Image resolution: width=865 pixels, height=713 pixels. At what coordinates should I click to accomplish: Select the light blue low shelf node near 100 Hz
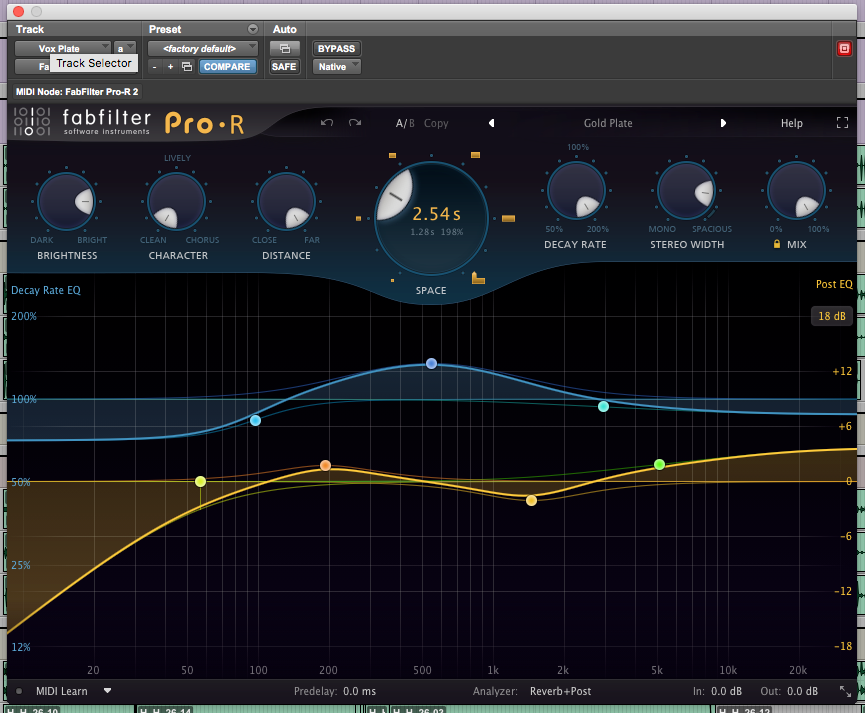point(255,421)
